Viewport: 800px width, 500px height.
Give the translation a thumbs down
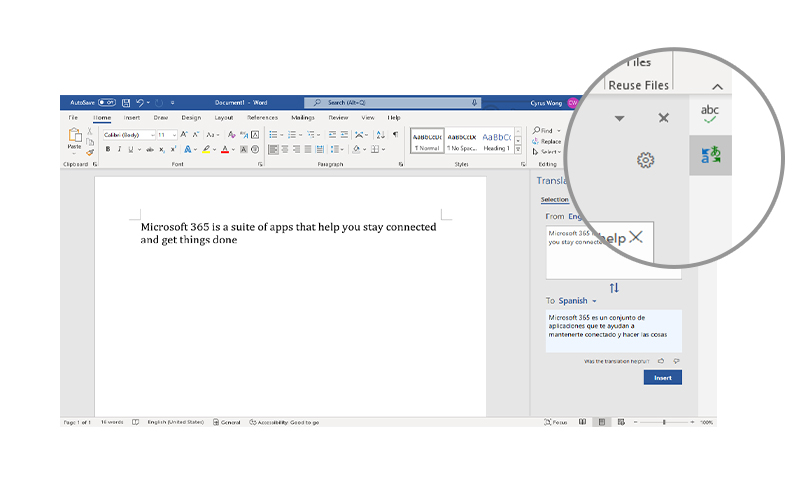pos(677,361)
